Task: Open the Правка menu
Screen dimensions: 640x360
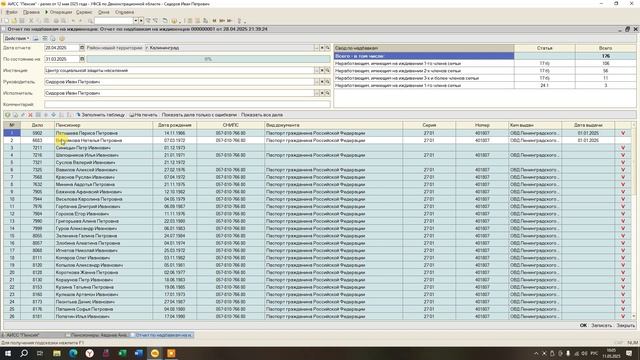Action: pyautogui.click(x=31, y=12)
